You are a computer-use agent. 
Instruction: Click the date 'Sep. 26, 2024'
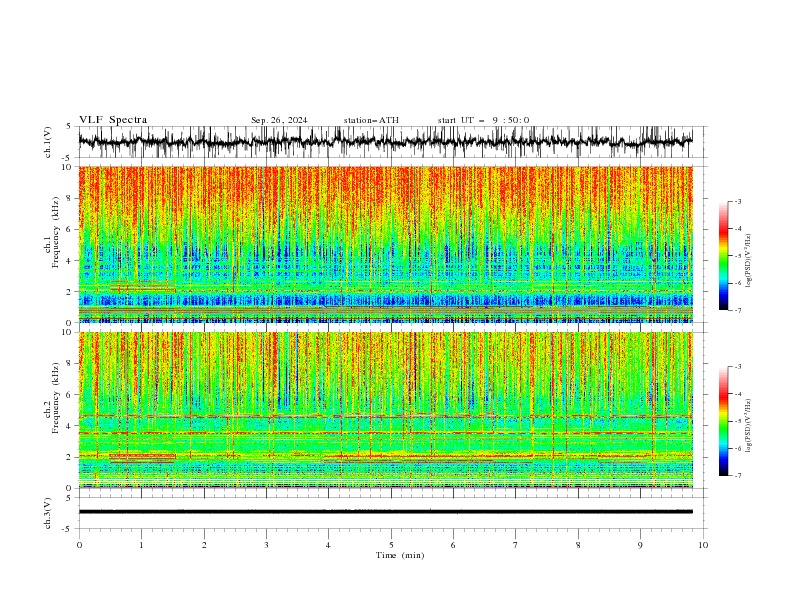(279, 120)
